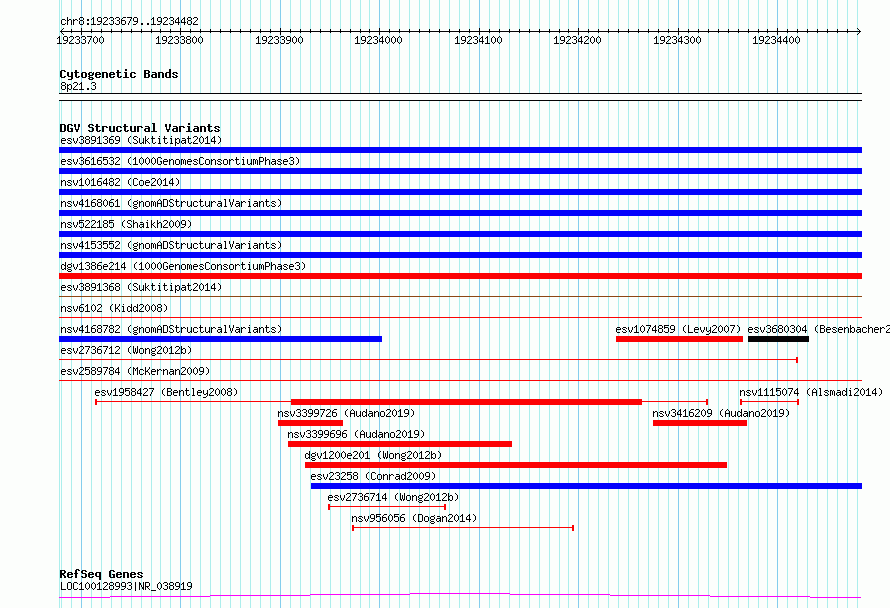Click the 19233800 ruler coordinate
The image size is (890, 608).
click(179, 40)
